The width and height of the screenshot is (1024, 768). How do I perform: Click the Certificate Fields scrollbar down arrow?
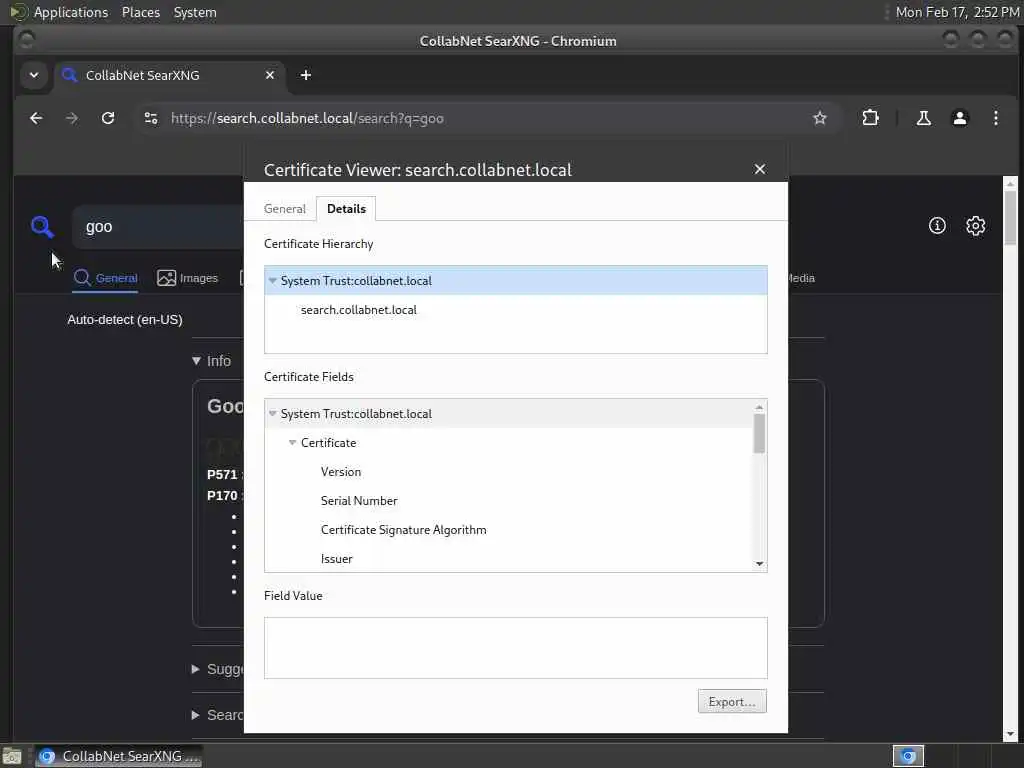point(759,564)
